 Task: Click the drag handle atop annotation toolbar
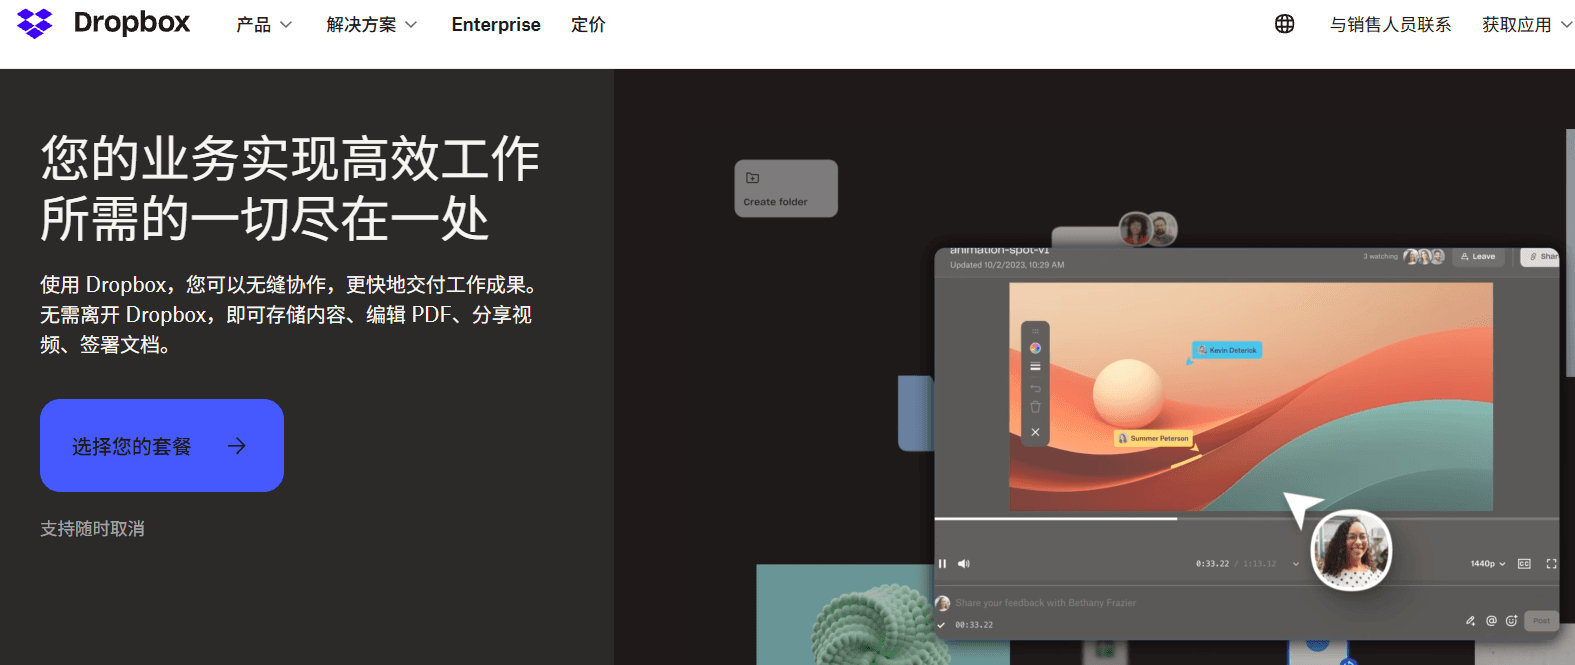pyautogui.click(x=1035, y=331)
